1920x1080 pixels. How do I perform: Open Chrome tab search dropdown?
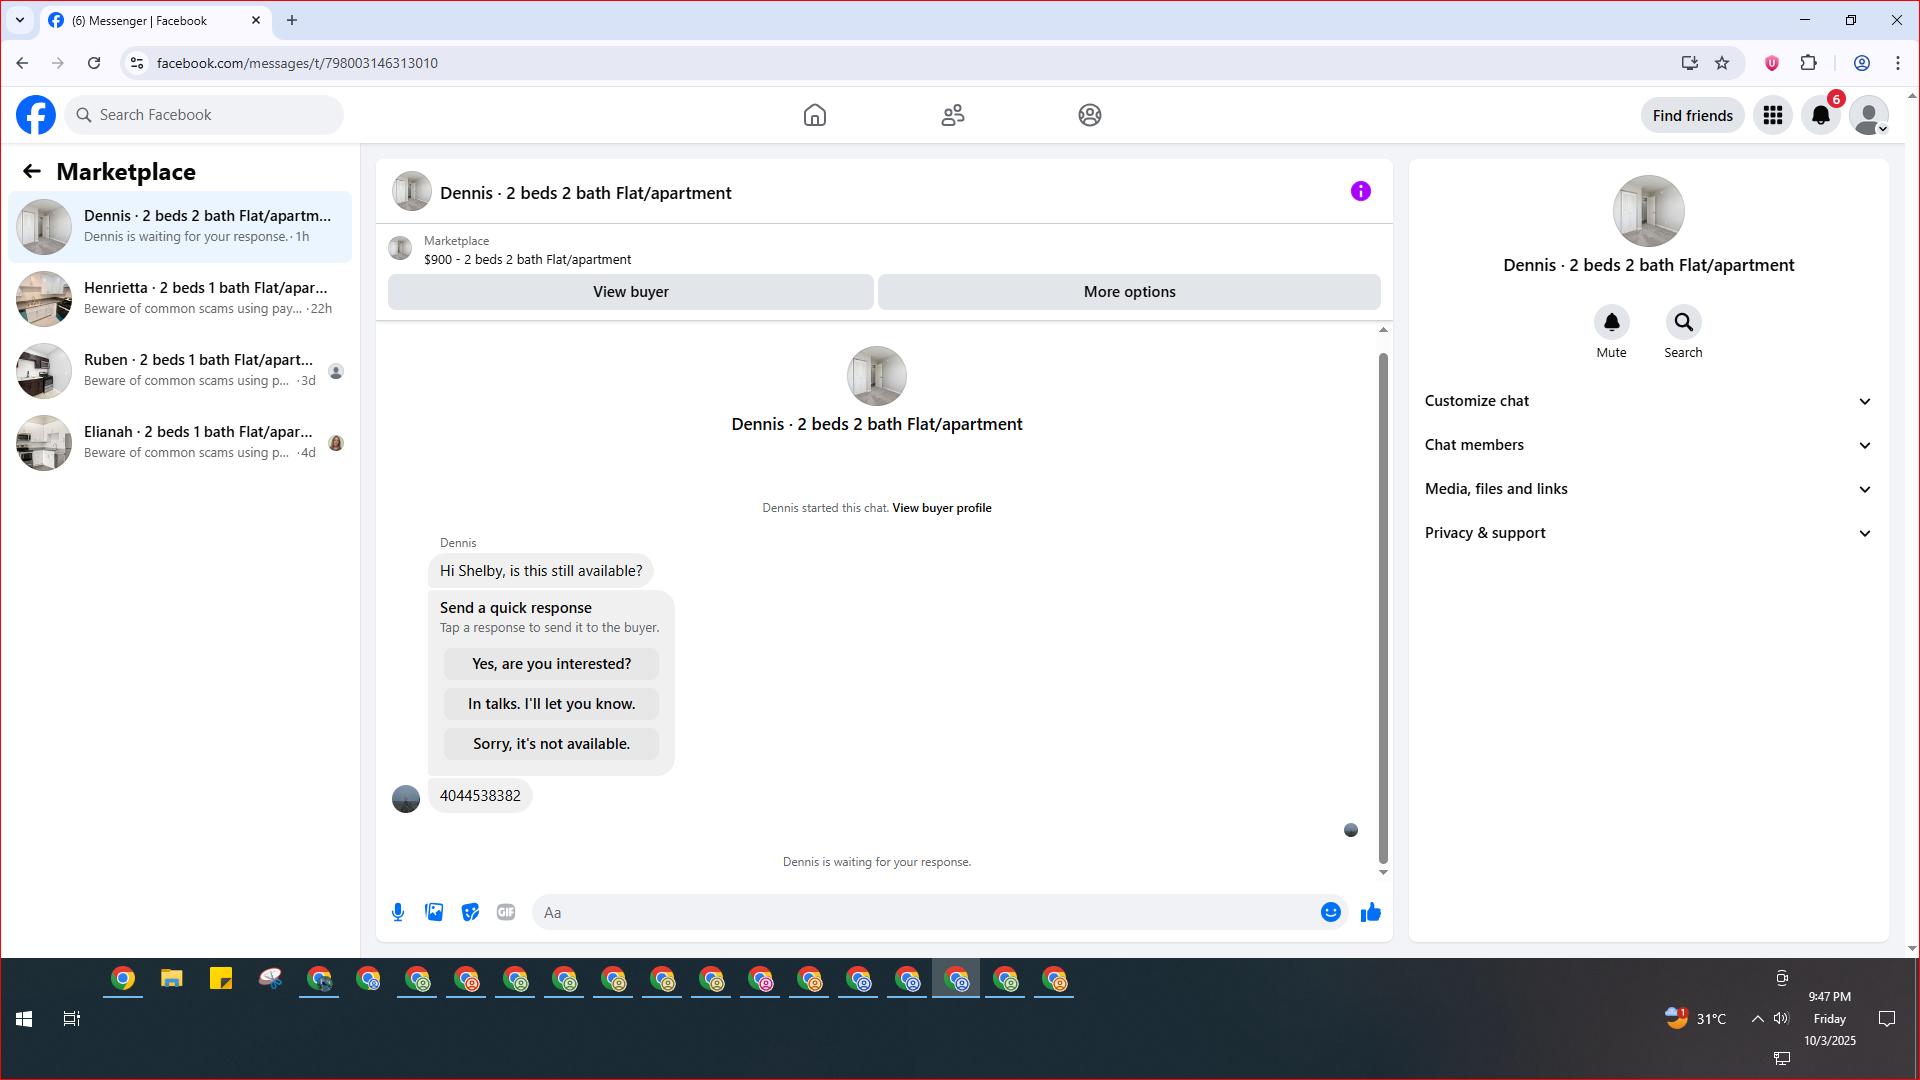coord(20,20)
